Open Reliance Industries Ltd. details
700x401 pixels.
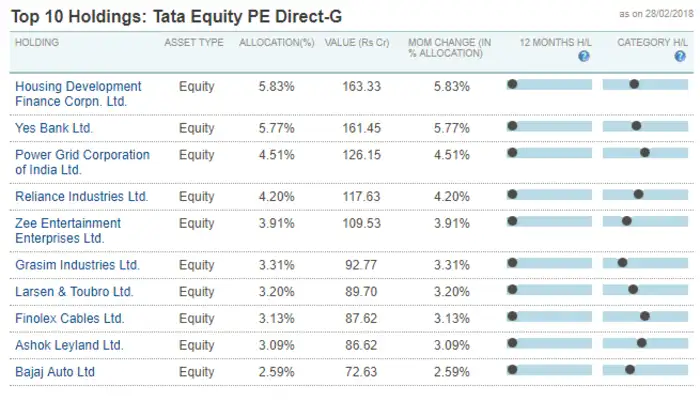(x=81, y=196)
